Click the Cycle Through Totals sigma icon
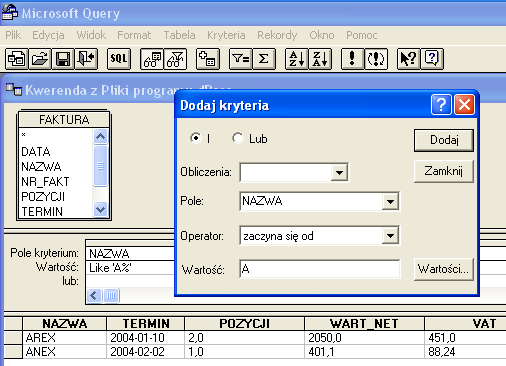Screen dimensions: 506x366 [264, 59]
